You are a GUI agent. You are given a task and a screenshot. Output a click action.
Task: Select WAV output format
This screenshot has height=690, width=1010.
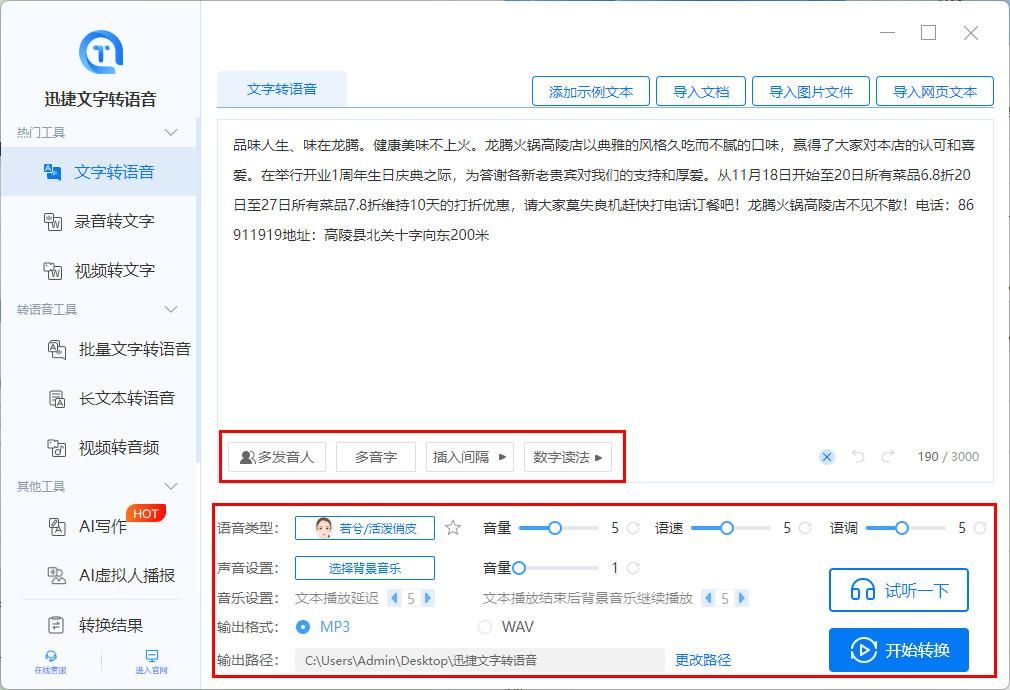506,627
